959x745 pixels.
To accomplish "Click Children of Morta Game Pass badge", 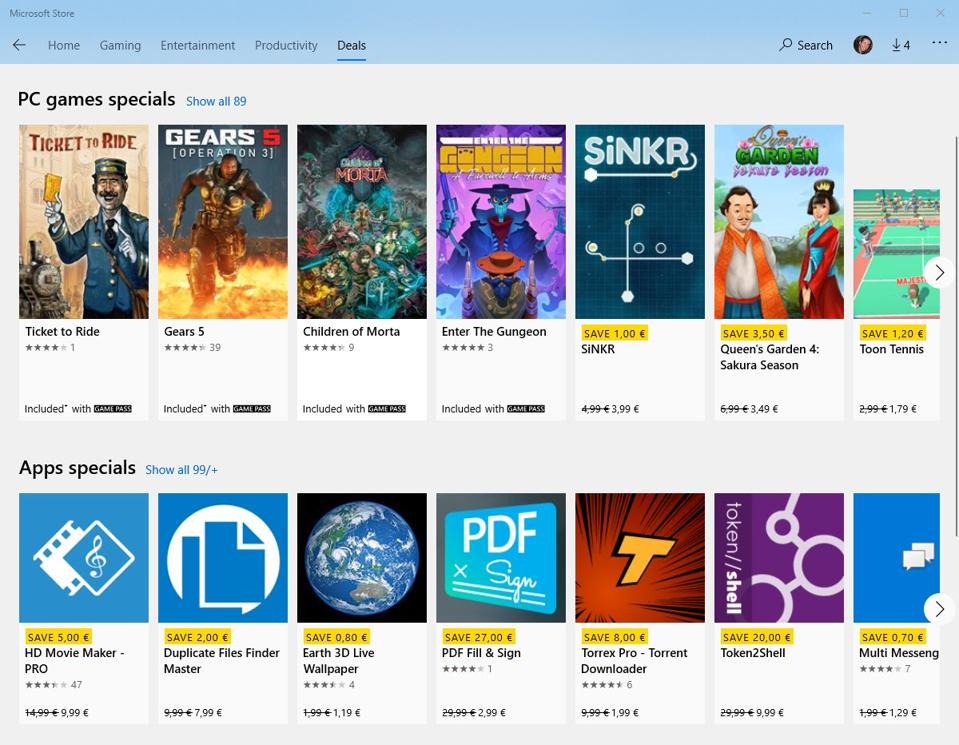I will coord(387,409).
